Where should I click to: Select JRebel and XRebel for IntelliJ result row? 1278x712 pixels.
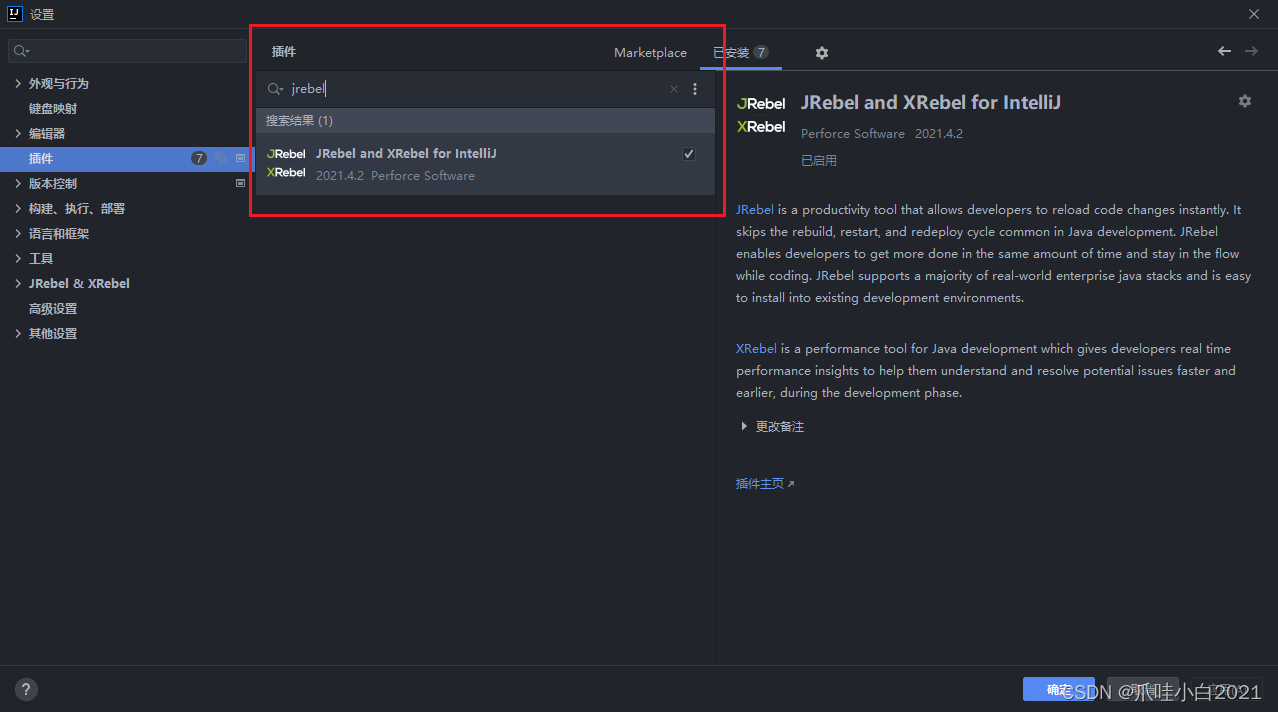pos(485,164)
